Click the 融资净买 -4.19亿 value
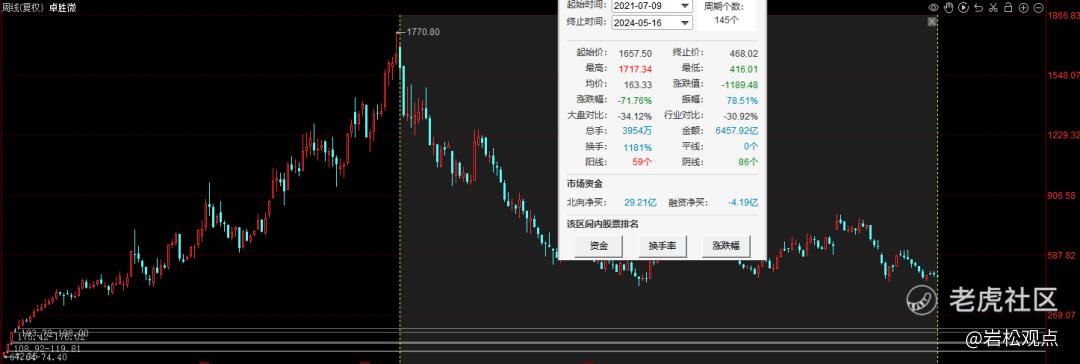1080x364 pixels. coord(743,202)
